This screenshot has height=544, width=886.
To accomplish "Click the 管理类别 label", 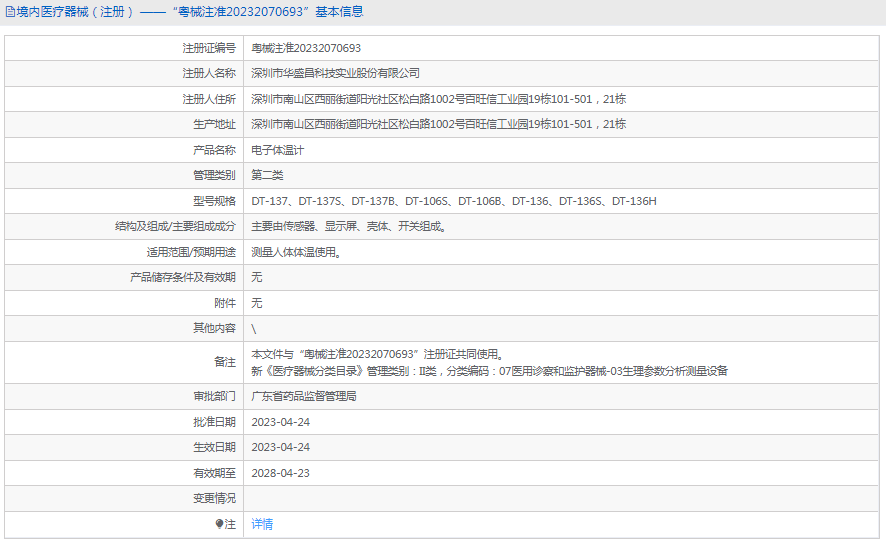I will pyautogui.click(x=214, y=175).
